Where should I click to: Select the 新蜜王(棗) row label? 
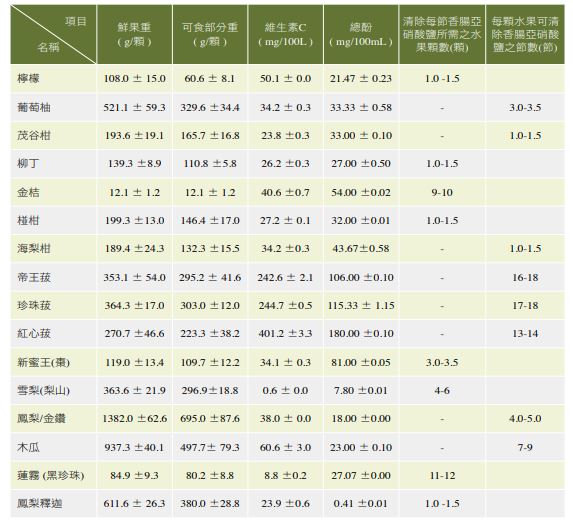[43, 362]
